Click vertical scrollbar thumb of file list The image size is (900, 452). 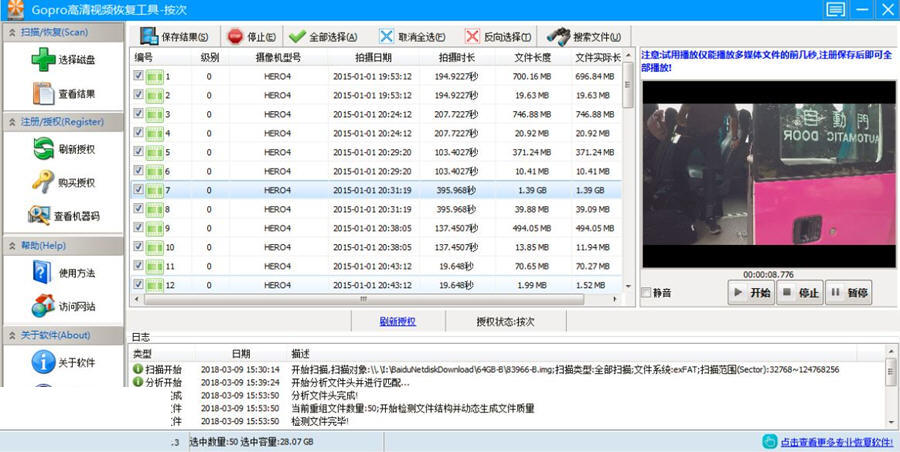tap(628, 84)
